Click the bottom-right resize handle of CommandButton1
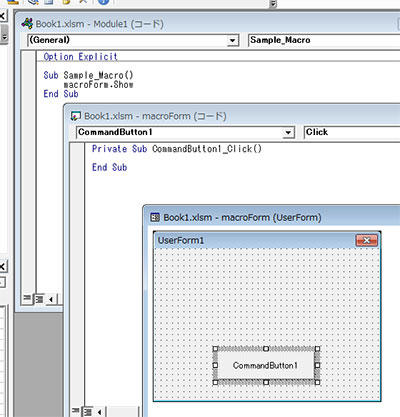The image size is (400, 417). (x=317, y=382)
